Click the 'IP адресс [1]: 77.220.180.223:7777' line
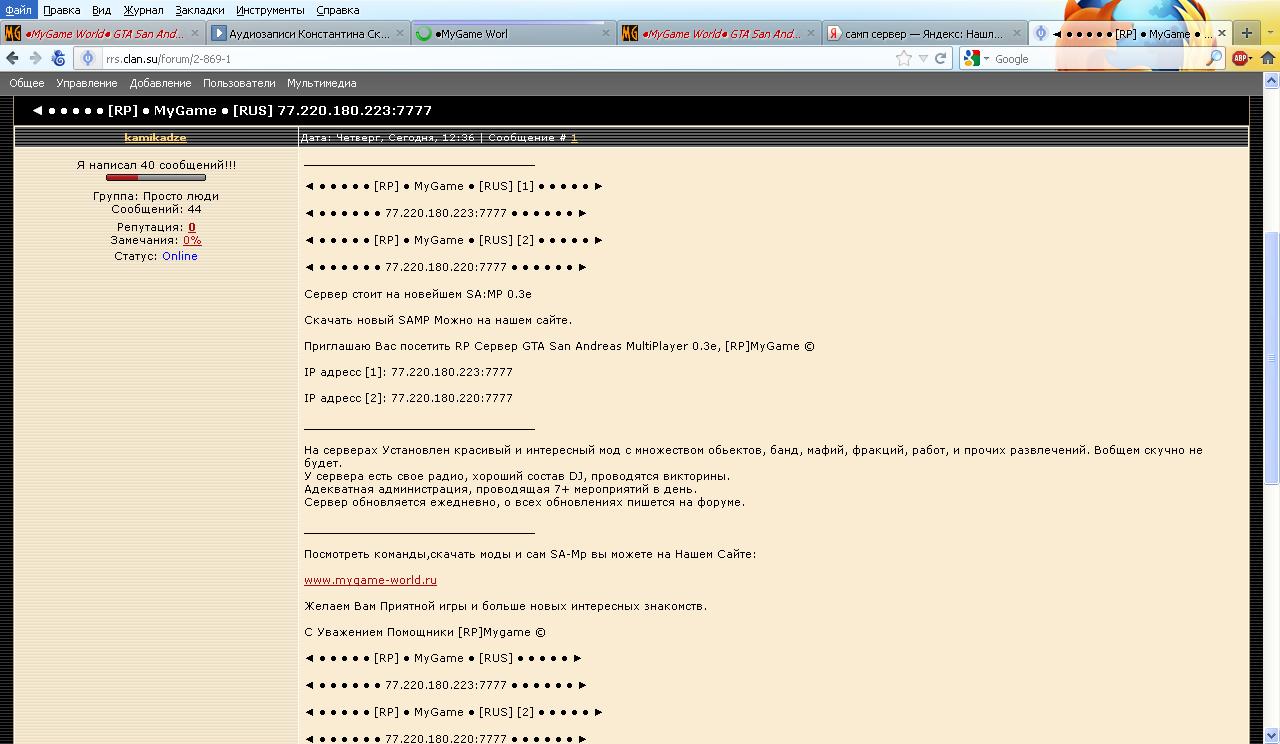1280x744 pixels. point(408,372)
